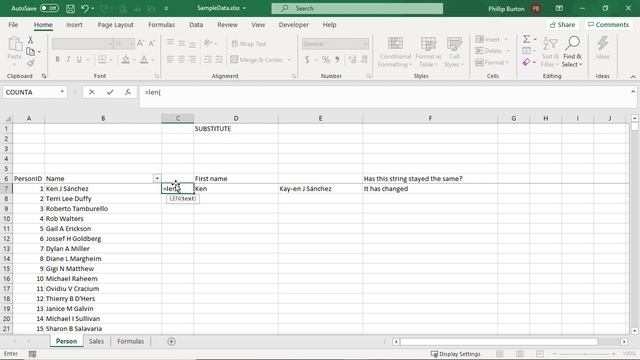640x360 pixels.
Task: Open the Name Box dropdown arrow
Action: [x=62, y=92]
